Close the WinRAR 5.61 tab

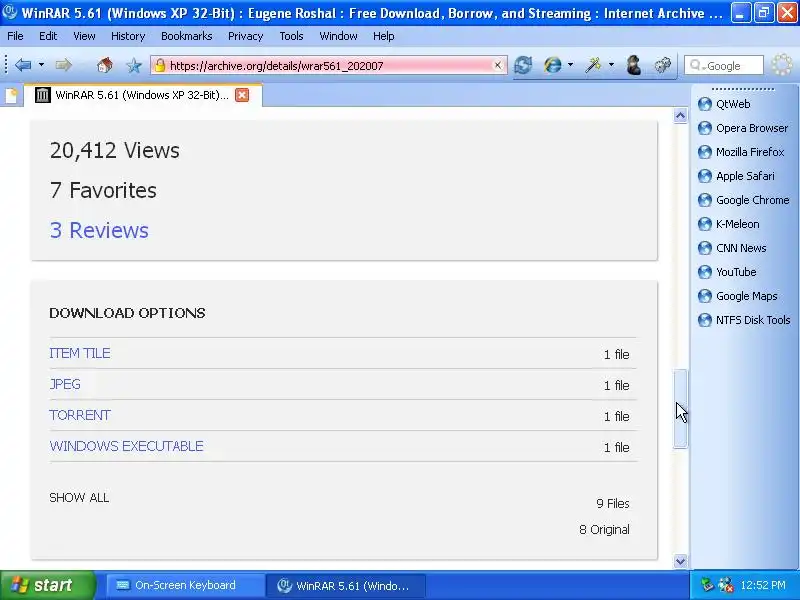242,95
